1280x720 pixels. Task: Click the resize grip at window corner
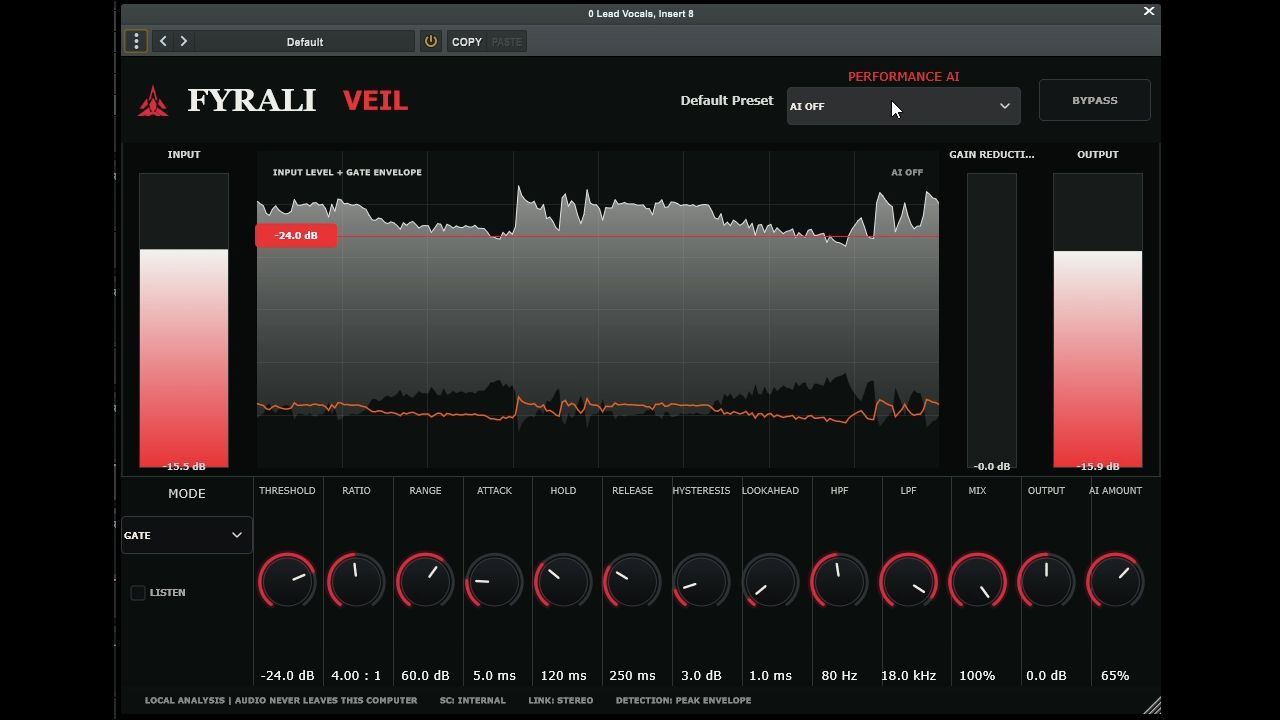(x=1152, y=706)
